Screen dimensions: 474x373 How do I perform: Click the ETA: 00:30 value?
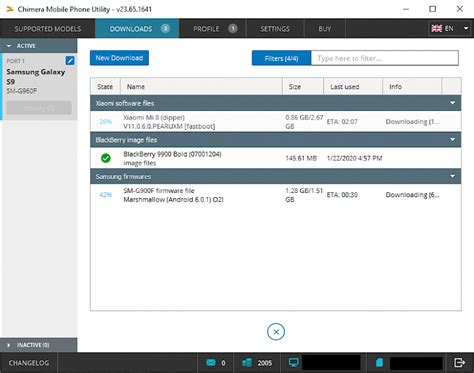tap(342, 195)
